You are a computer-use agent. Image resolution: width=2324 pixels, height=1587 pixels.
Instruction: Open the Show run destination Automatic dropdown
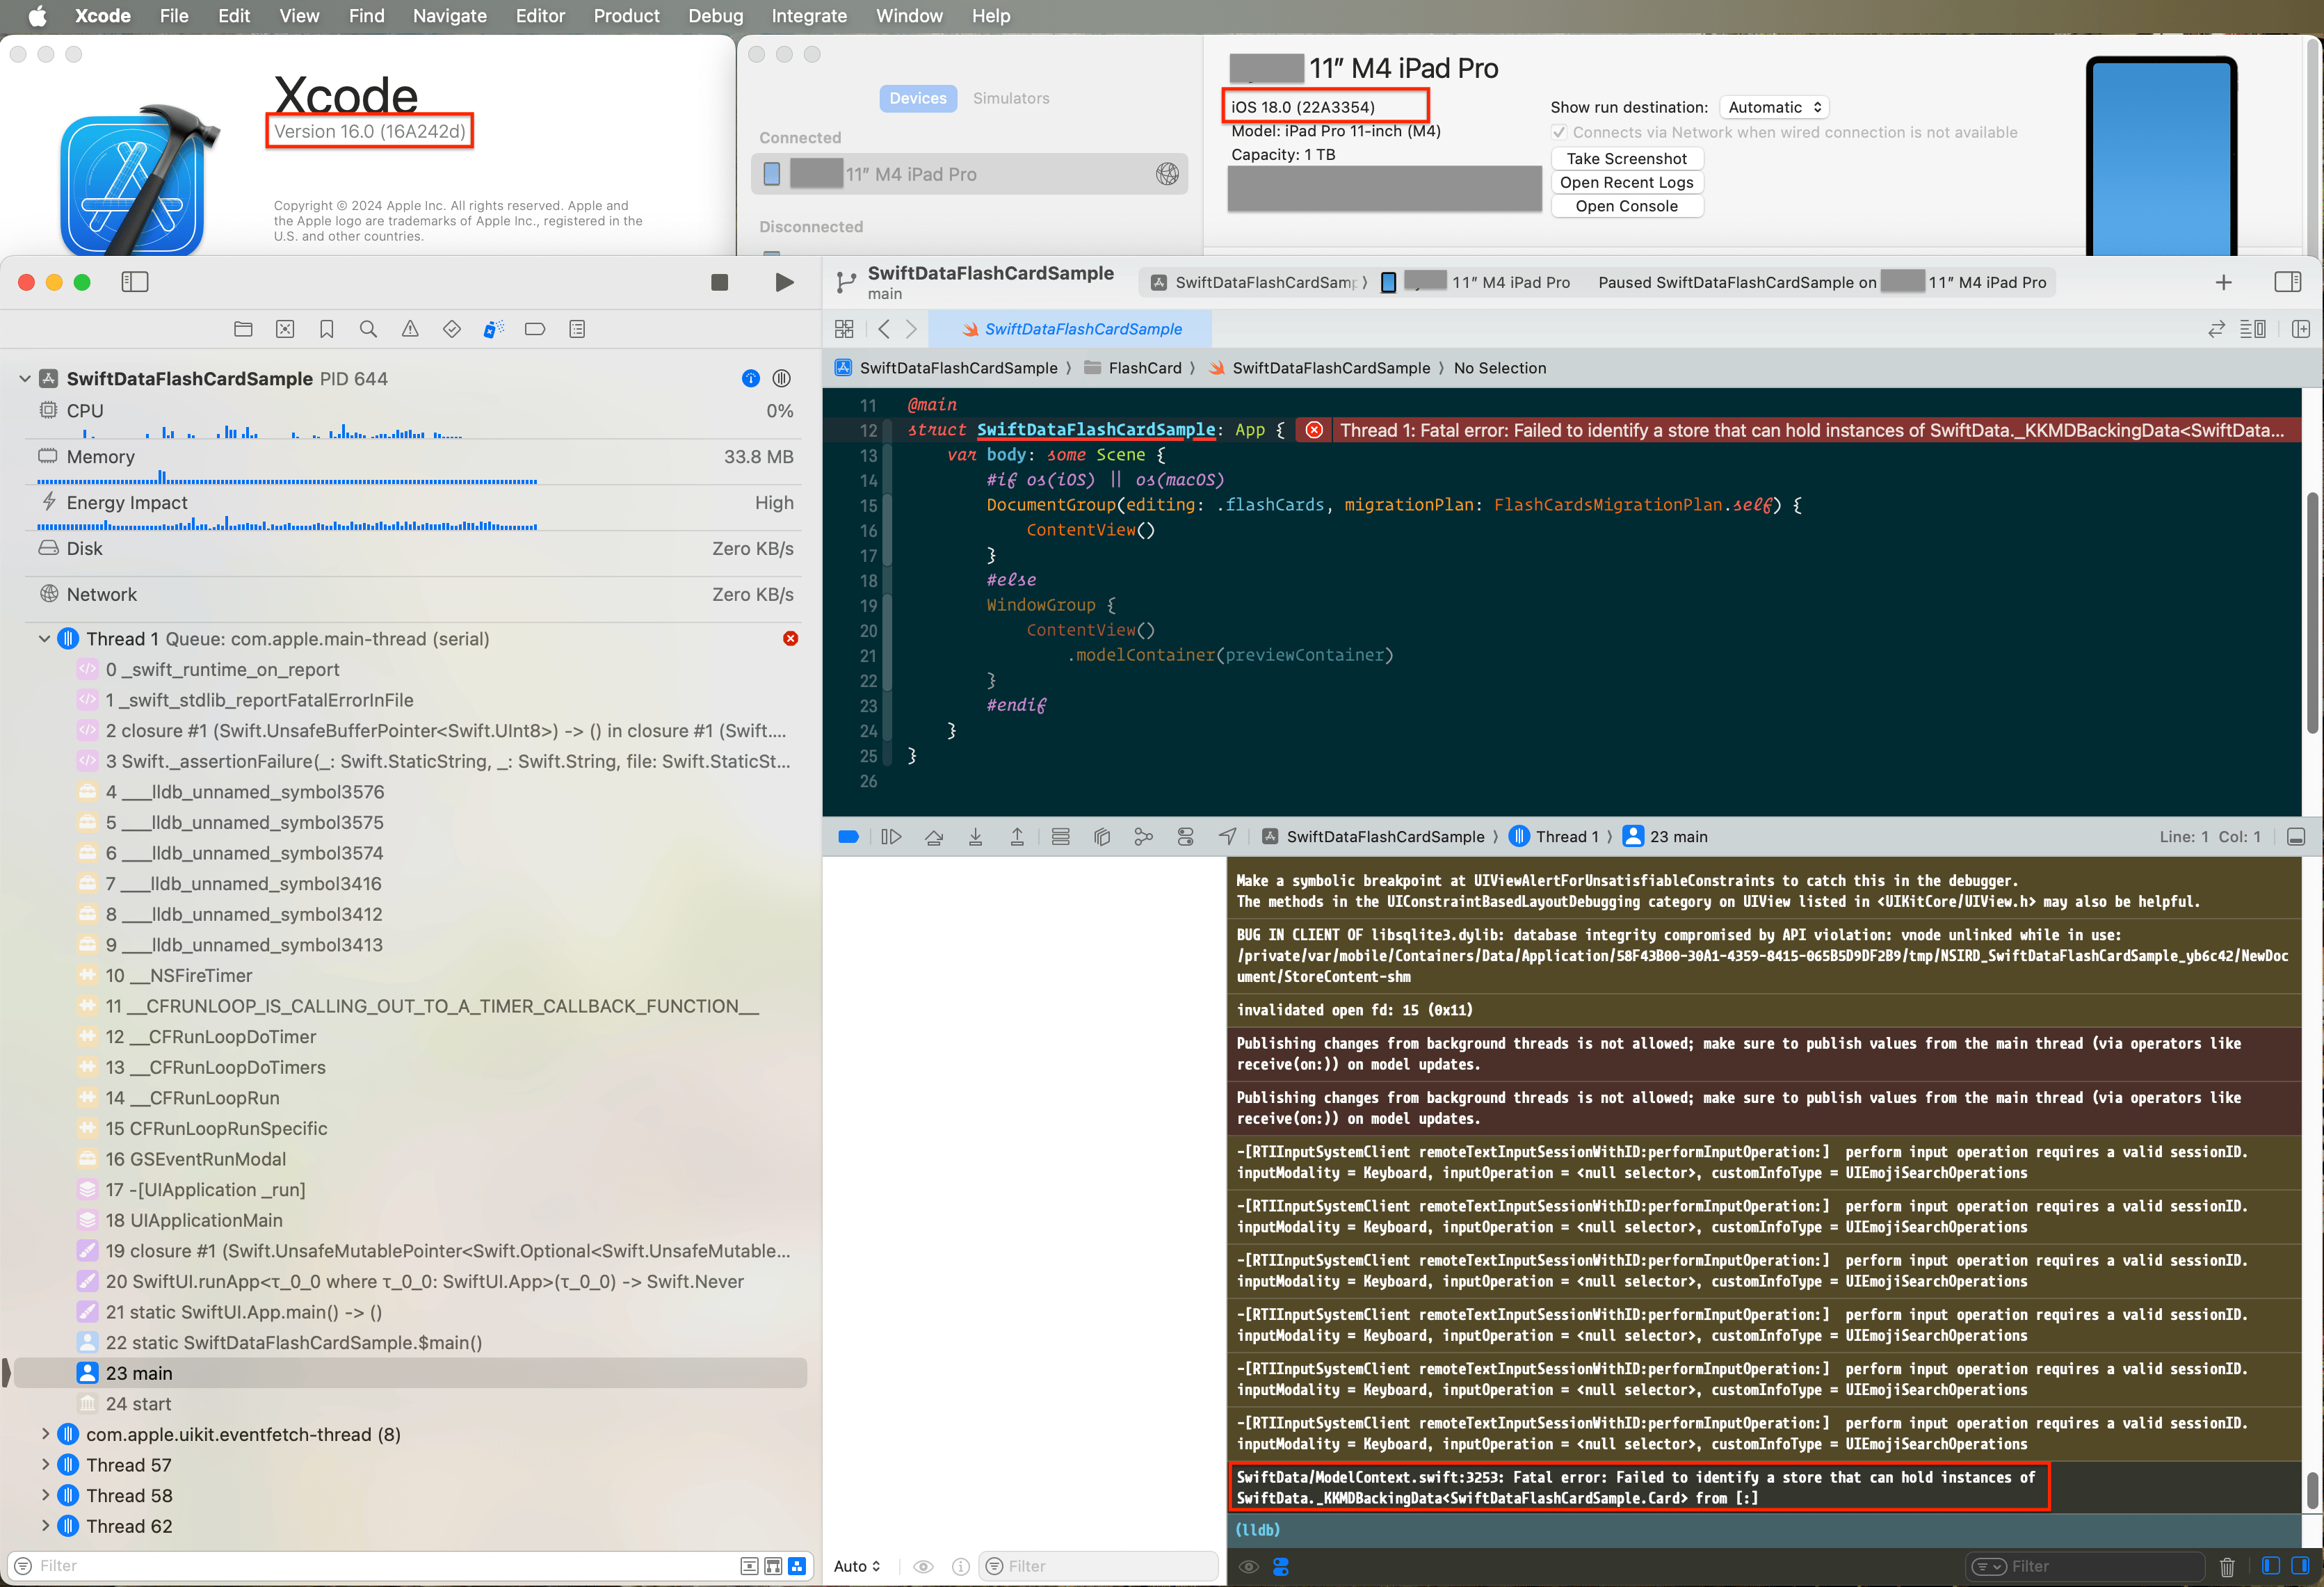pyautogui.click(x=1774, y=107)
